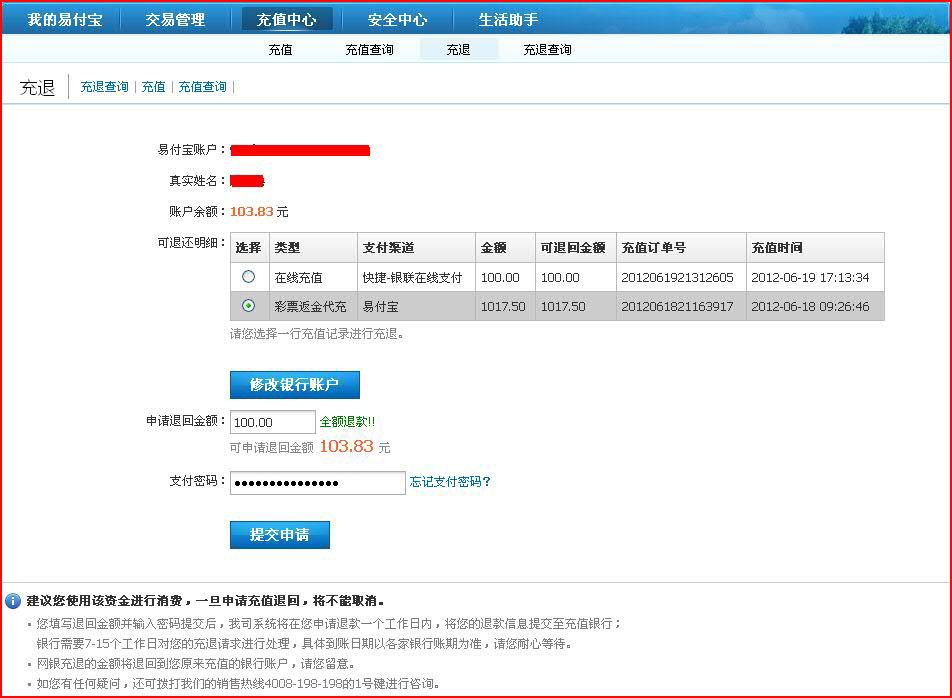
Task: Submit with the 提交申请 button
Action: click(x=280, y=535)
